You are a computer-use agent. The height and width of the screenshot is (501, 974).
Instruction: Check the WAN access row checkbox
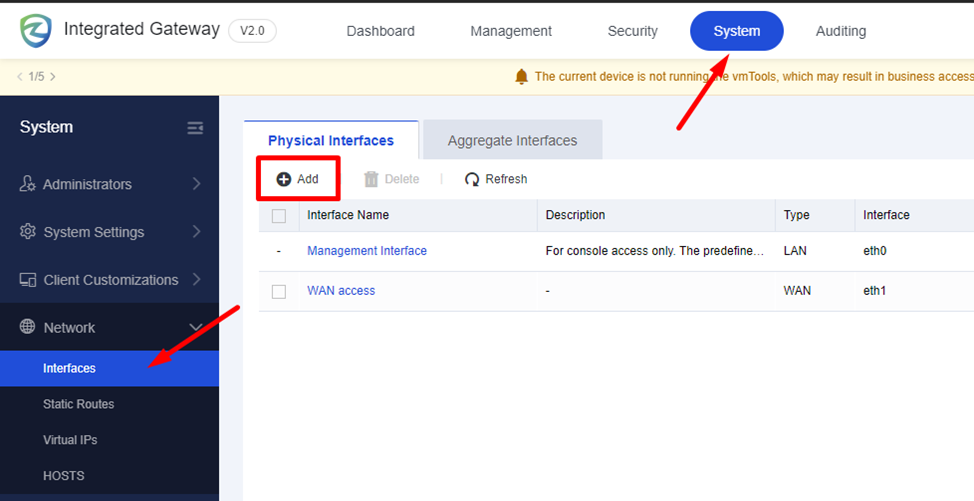pos(279,291)
